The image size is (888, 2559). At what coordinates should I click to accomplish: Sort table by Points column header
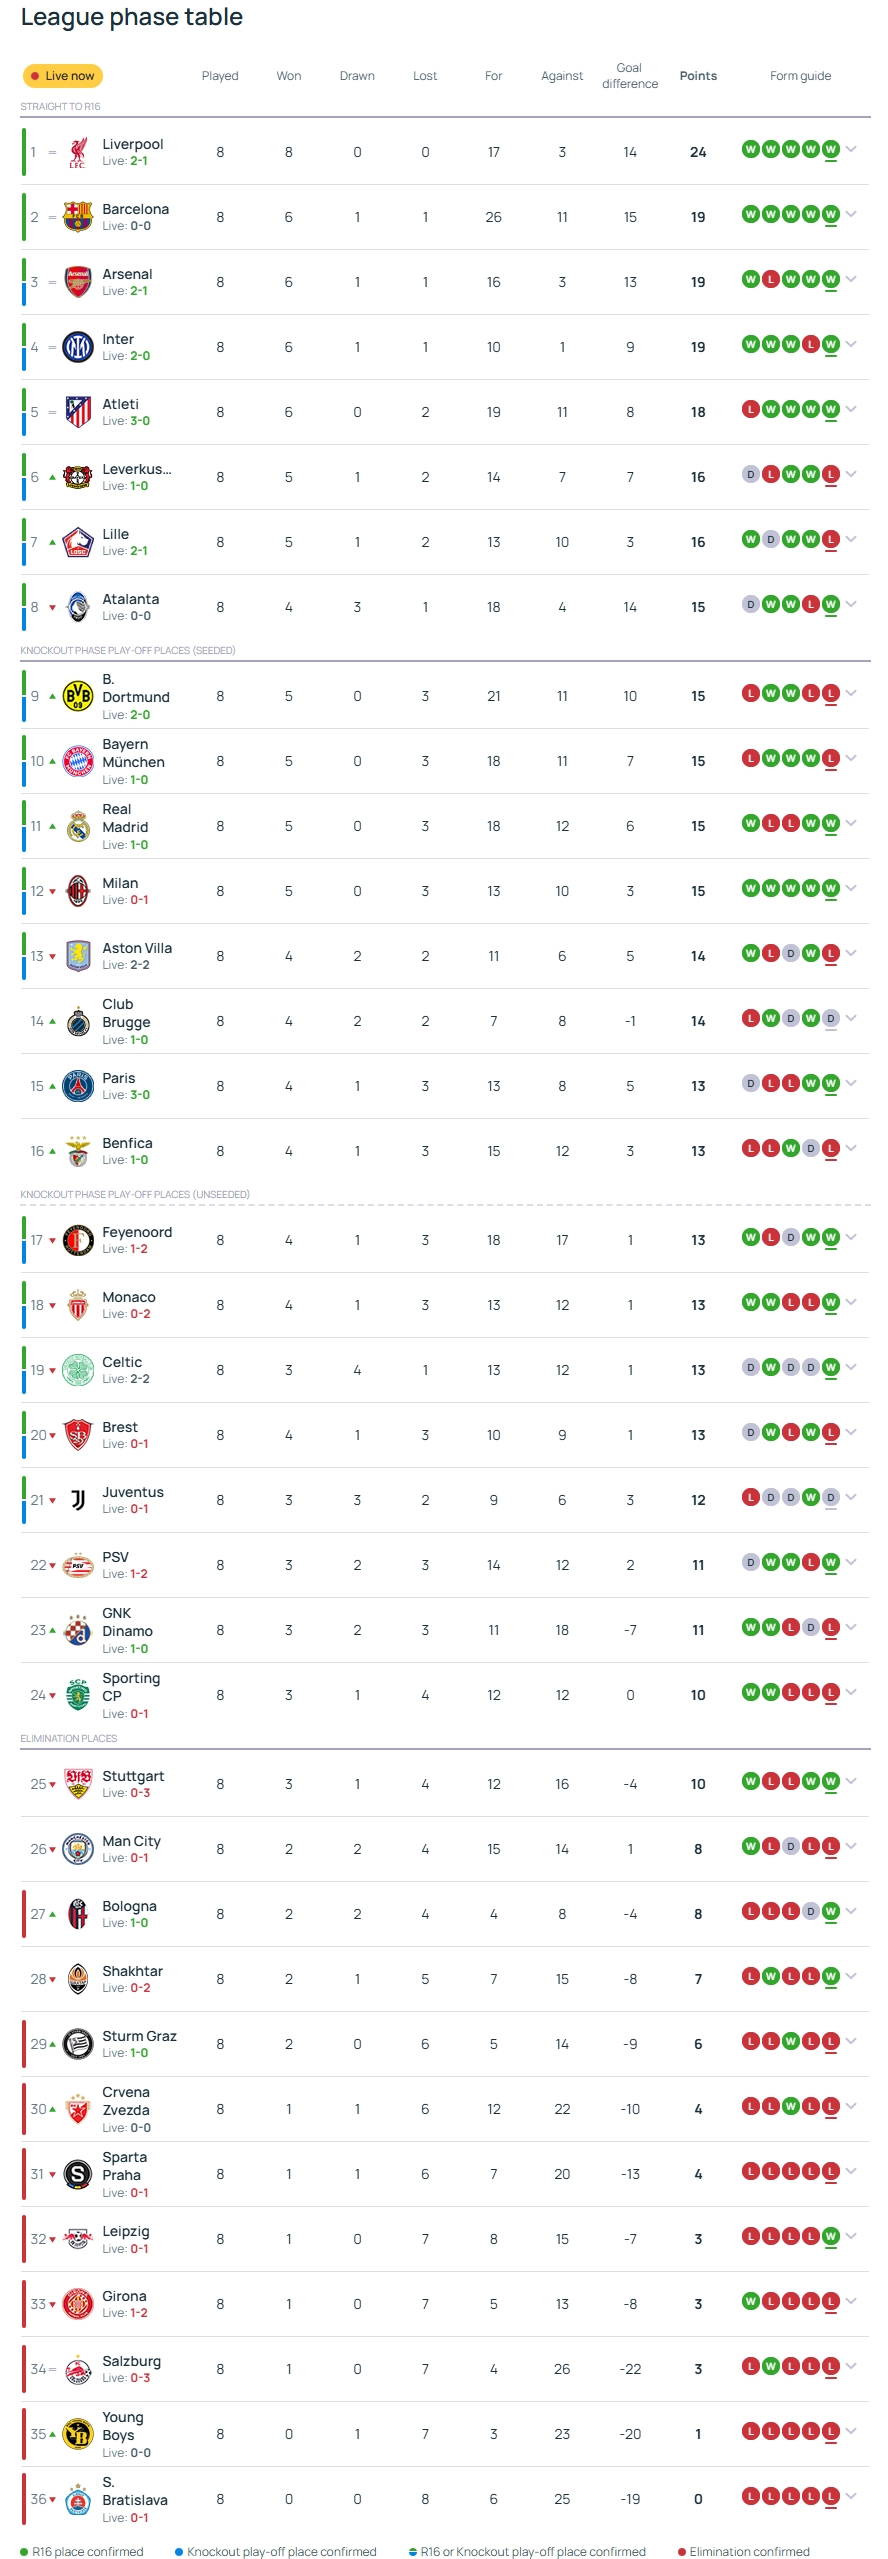click(x=698, y=76)
